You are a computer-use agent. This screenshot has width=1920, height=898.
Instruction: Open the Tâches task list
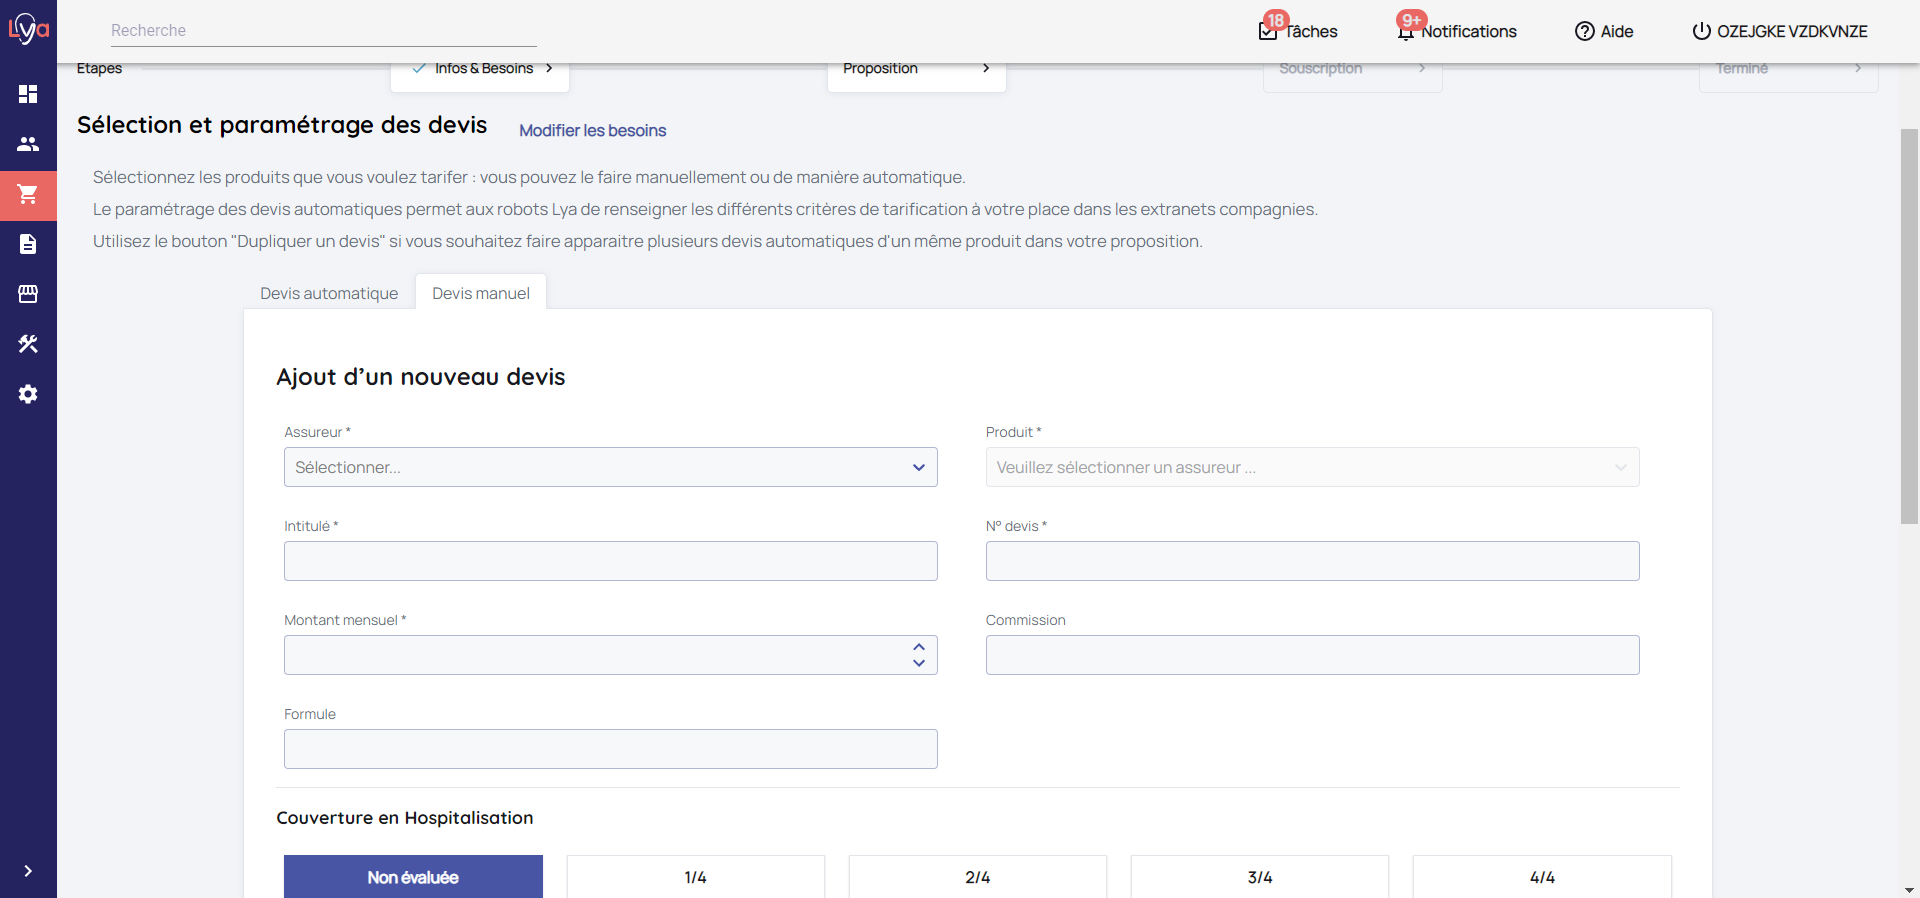[x=1298, y=31]
